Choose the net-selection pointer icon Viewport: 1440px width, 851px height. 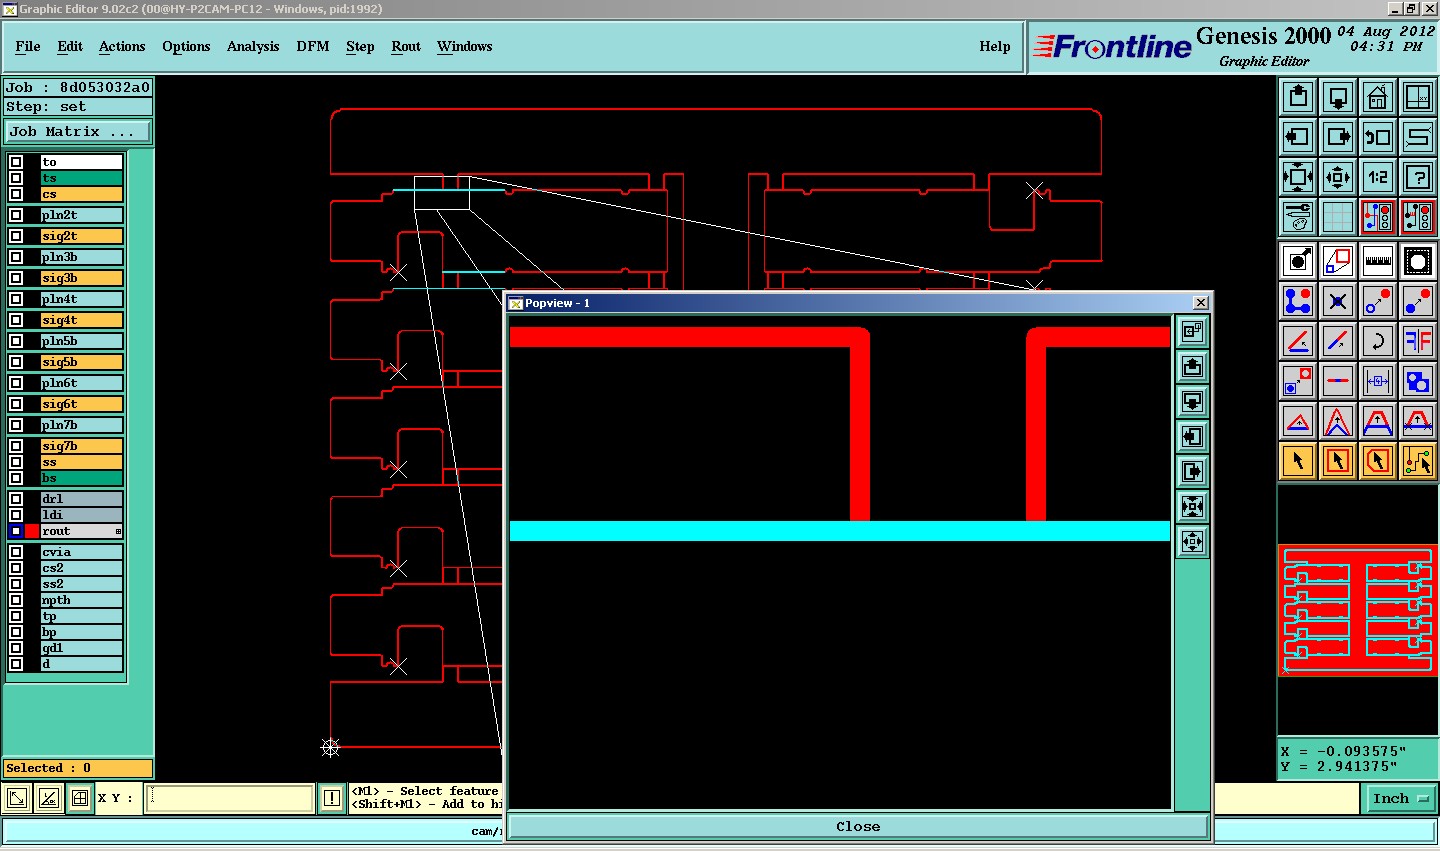1418,461
